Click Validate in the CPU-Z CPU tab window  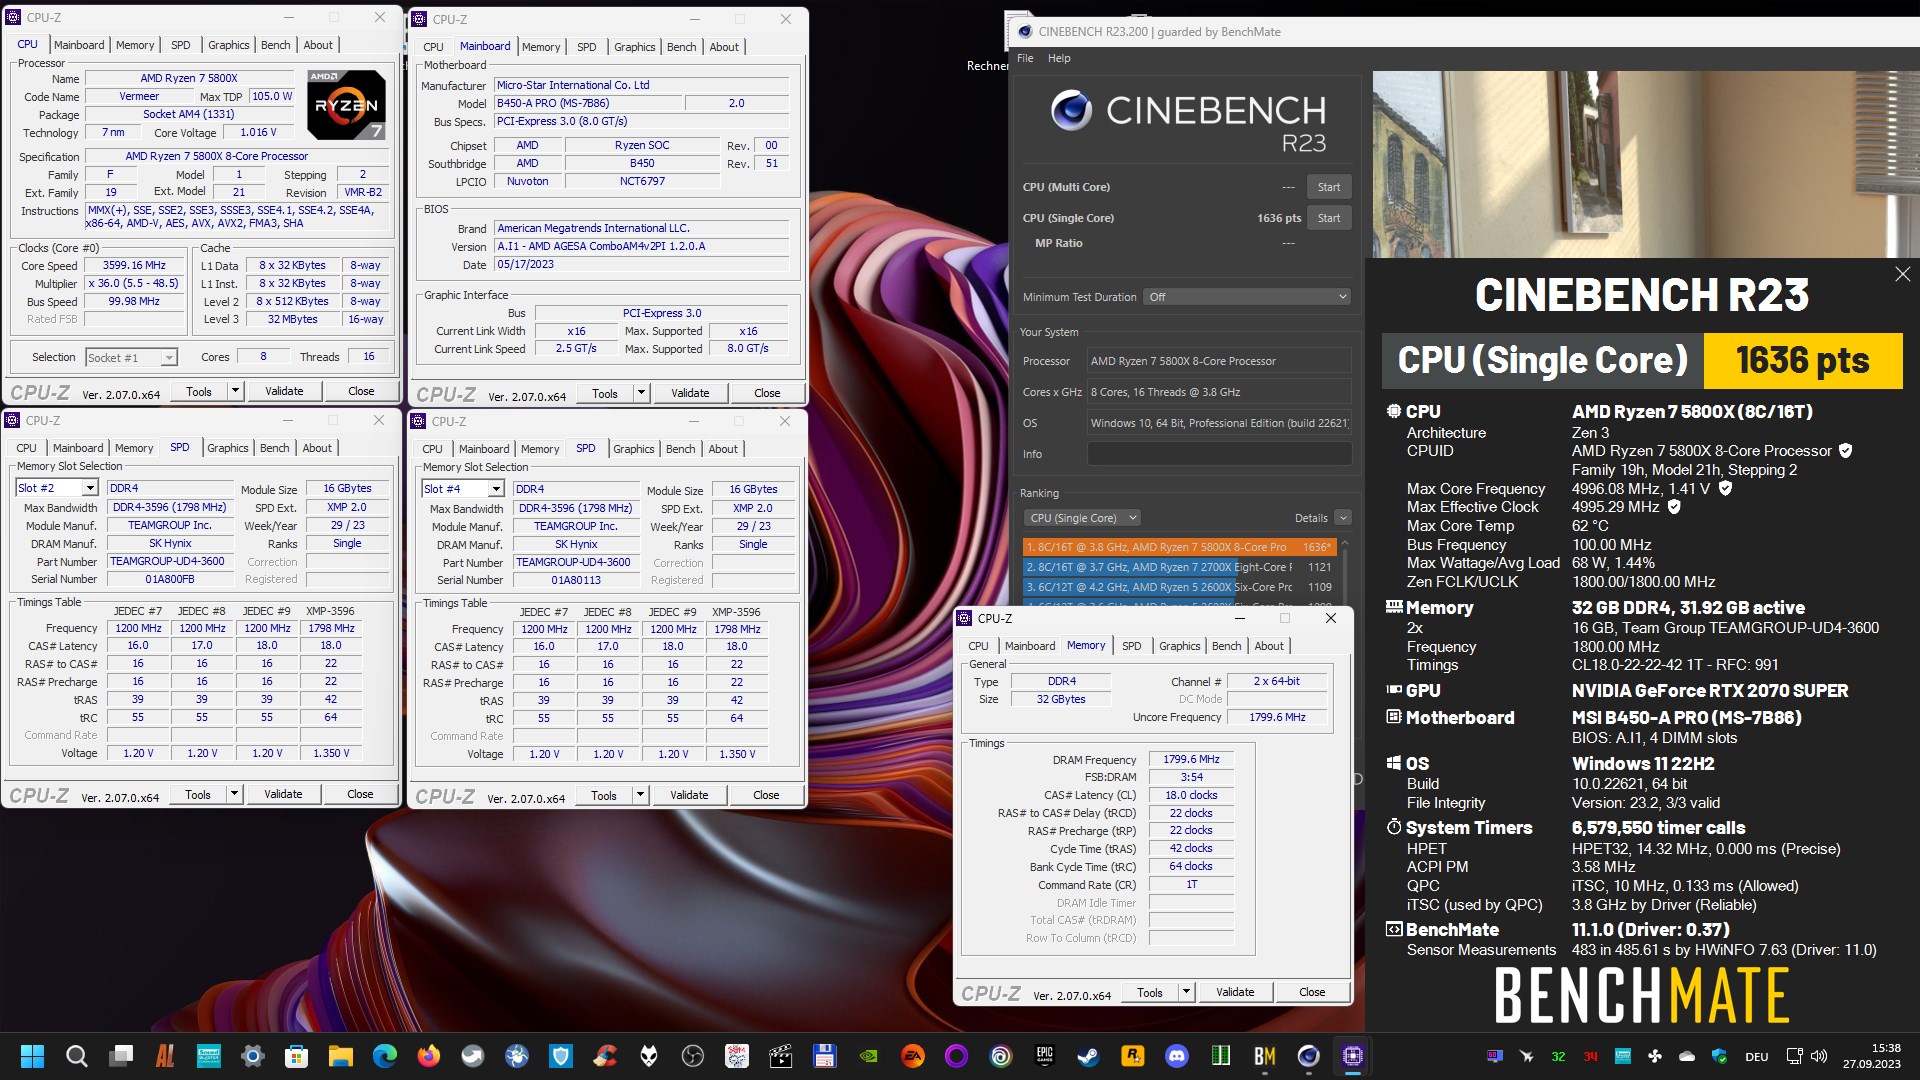coord(284,391)
